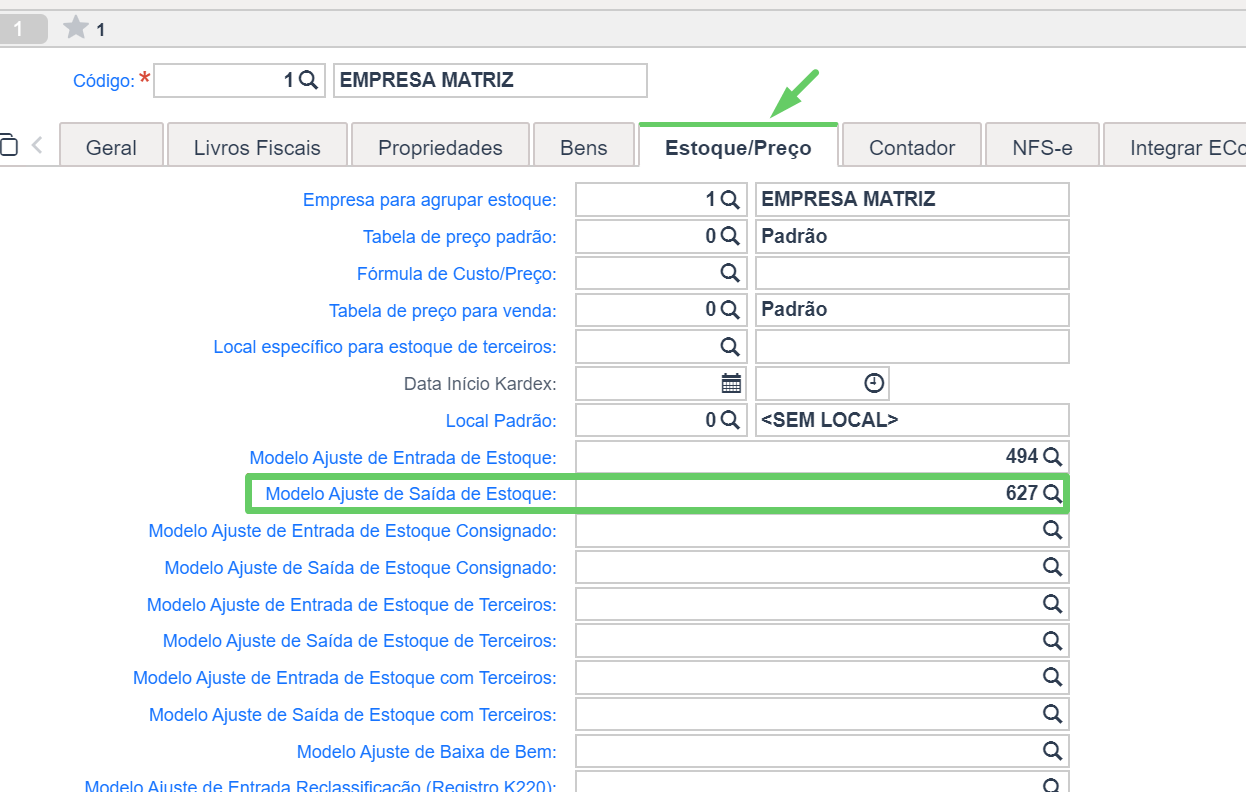Viewport: 1246px width, 792px height.
Task: Click the Kardex time input field
Action: point(822,383)
